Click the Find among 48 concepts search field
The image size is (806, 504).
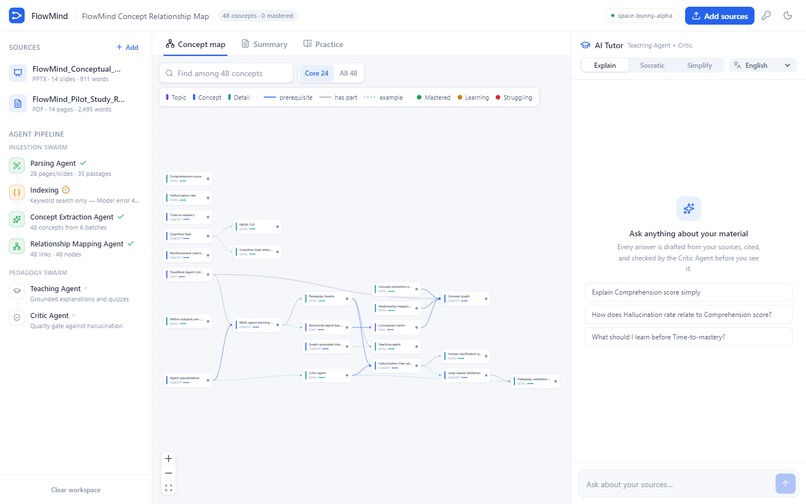(x=226, y=73)
